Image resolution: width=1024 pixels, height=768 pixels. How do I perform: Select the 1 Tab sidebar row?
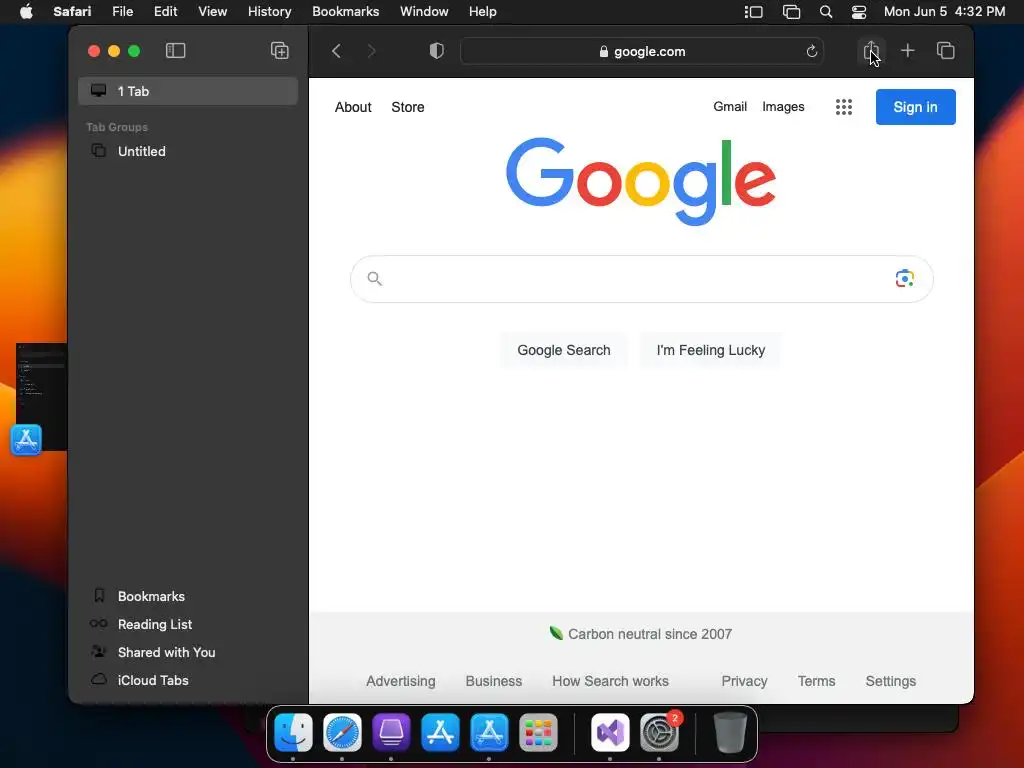click(x=188, y=91)
